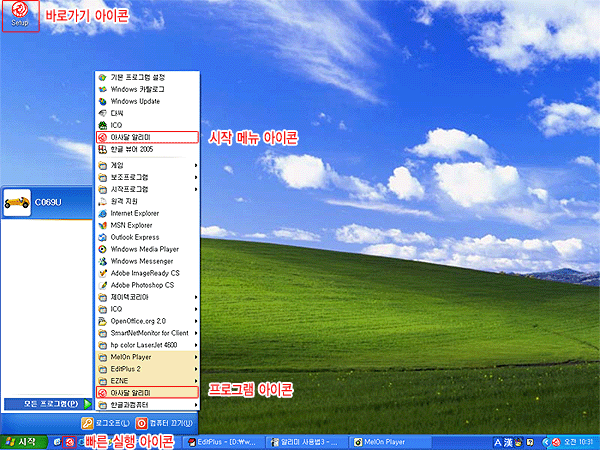Click the Windows Update item

(135, 101)
